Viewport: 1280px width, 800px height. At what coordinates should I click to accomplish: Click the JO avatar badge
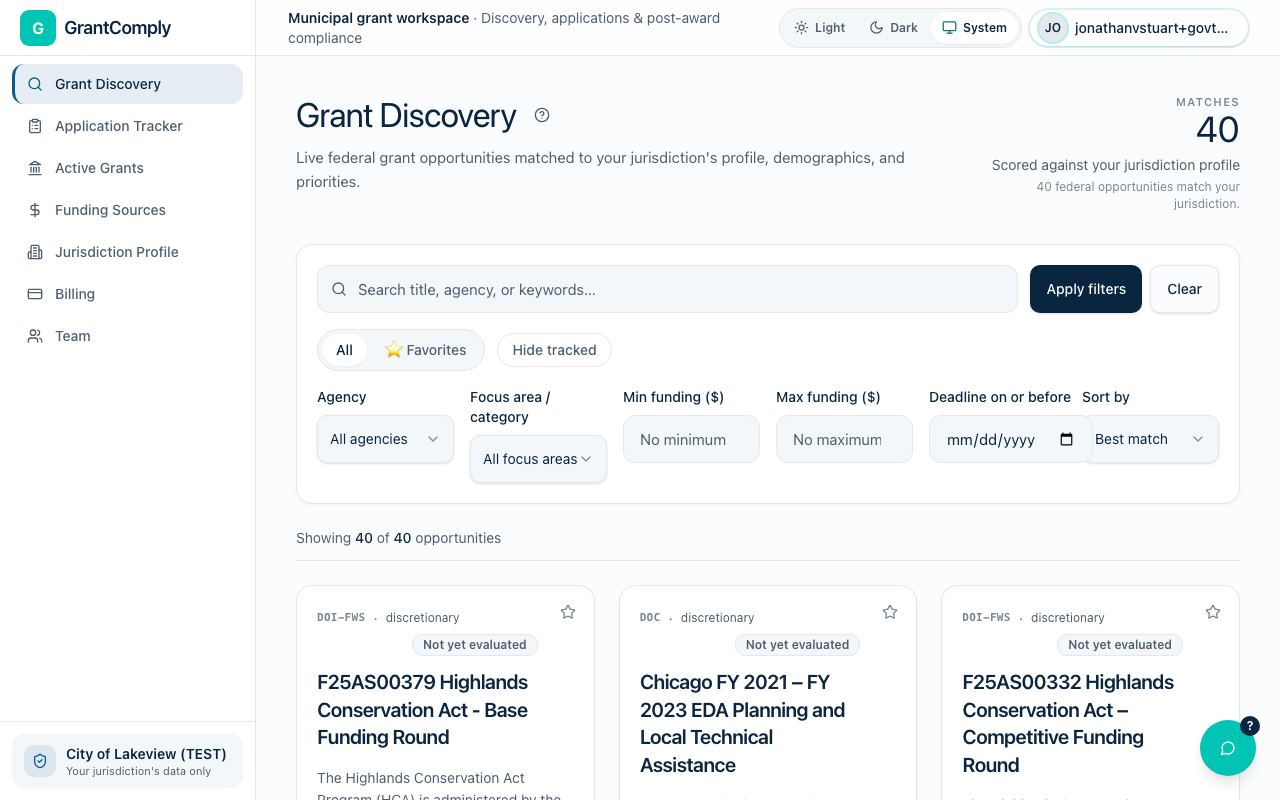click(1053, 28)
